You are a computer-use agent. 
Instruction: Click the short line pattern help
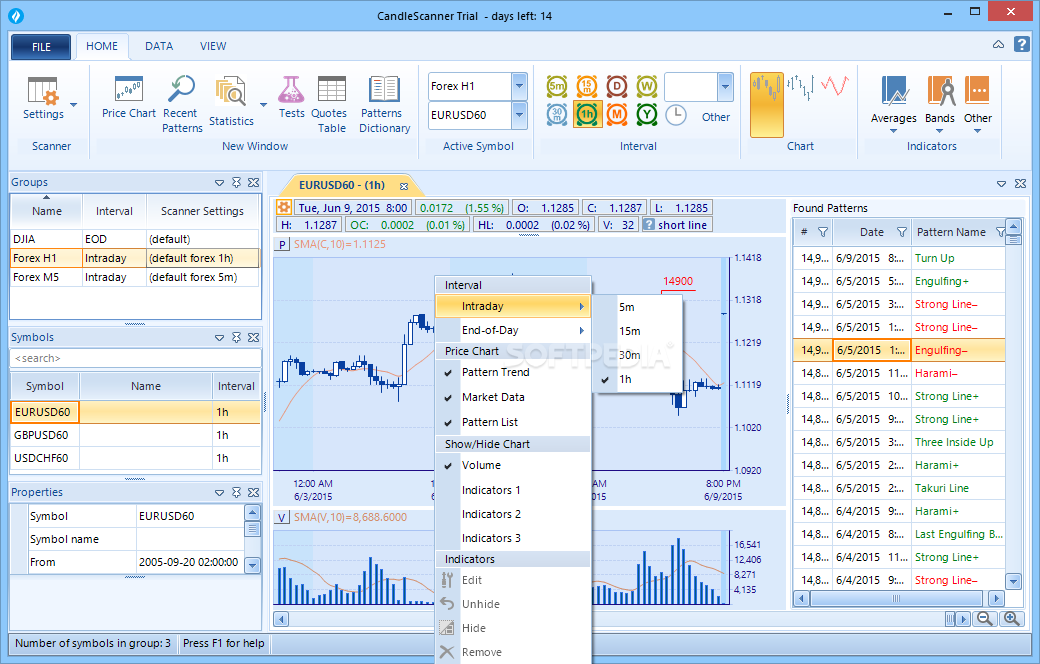click(649, 225)
